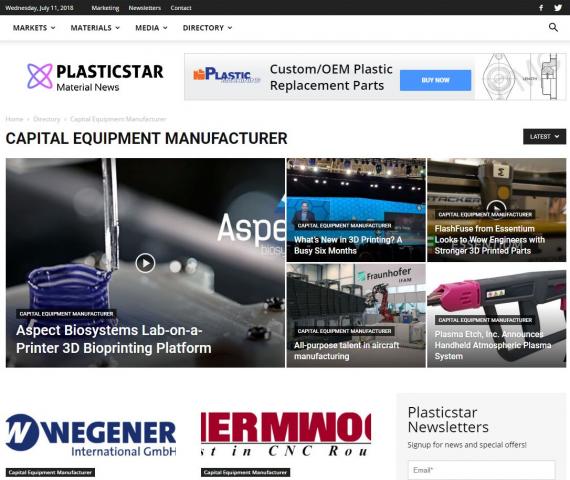Expand the Markets menu
The image size is (570, 480).
point(34,28)
